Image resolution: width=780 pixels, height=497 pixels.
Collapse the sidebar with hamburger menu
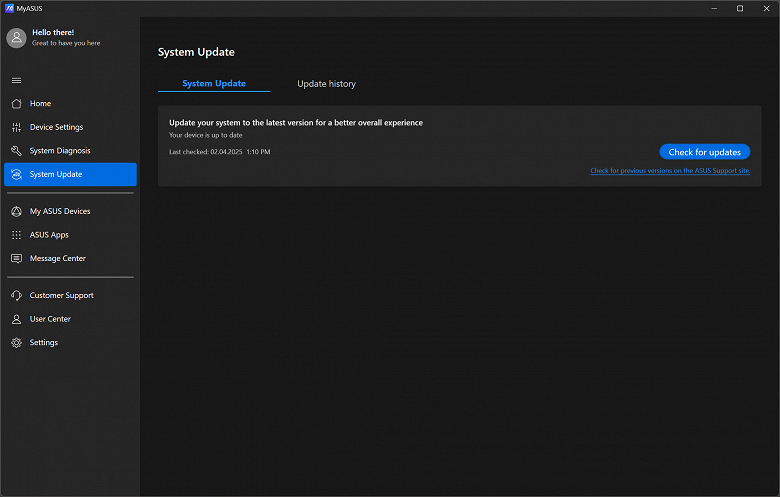coord(16,80)
